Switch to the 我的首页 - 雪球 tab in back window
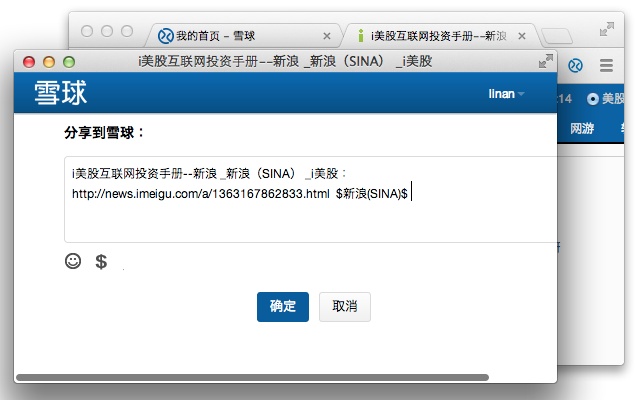The image size is (640, 400). (244, 36)
